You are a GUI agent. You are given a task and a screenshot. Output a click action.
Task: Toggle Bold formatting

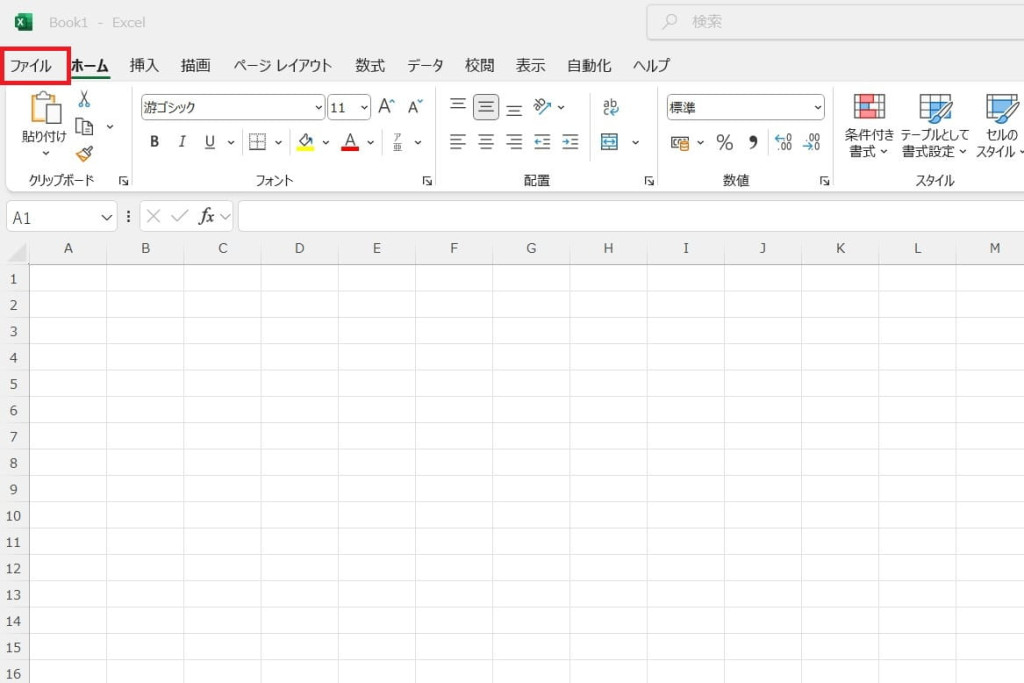click(x=154, y=142)
